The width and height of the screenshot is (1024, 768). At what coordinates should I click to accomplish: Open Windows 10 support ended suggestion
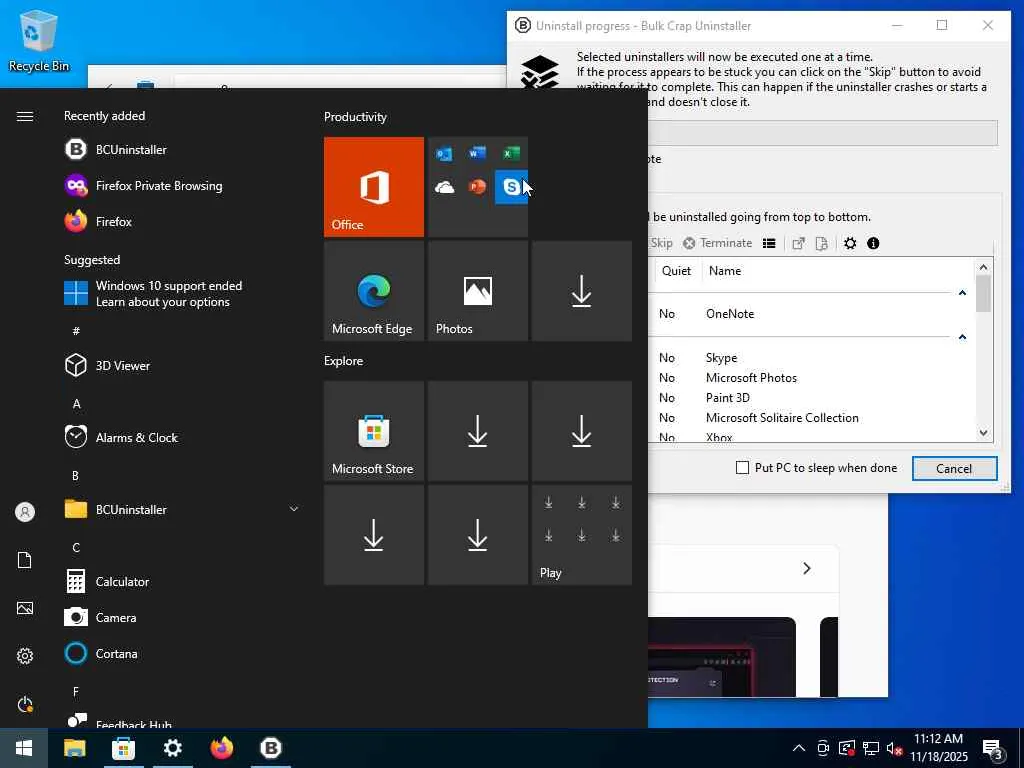153,294
